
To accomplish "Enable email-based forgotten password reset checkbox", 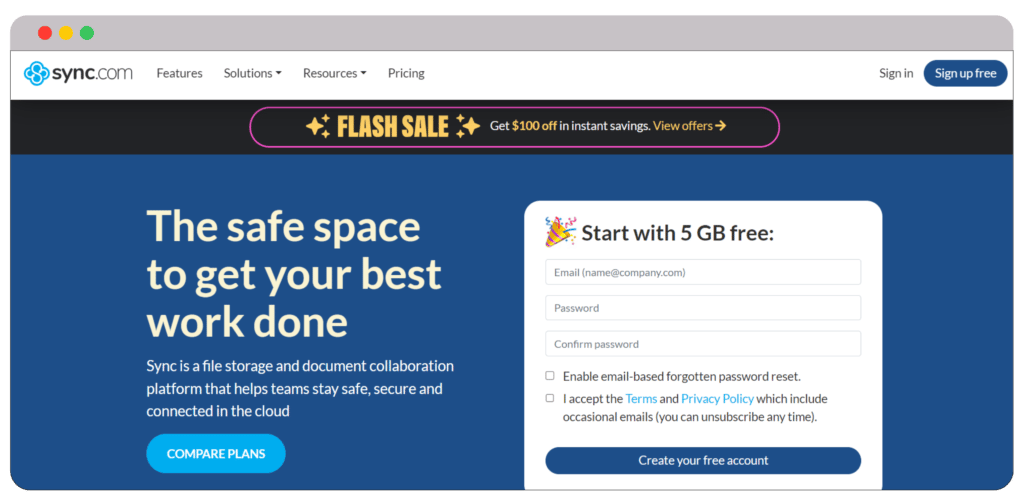I will 550,376.
